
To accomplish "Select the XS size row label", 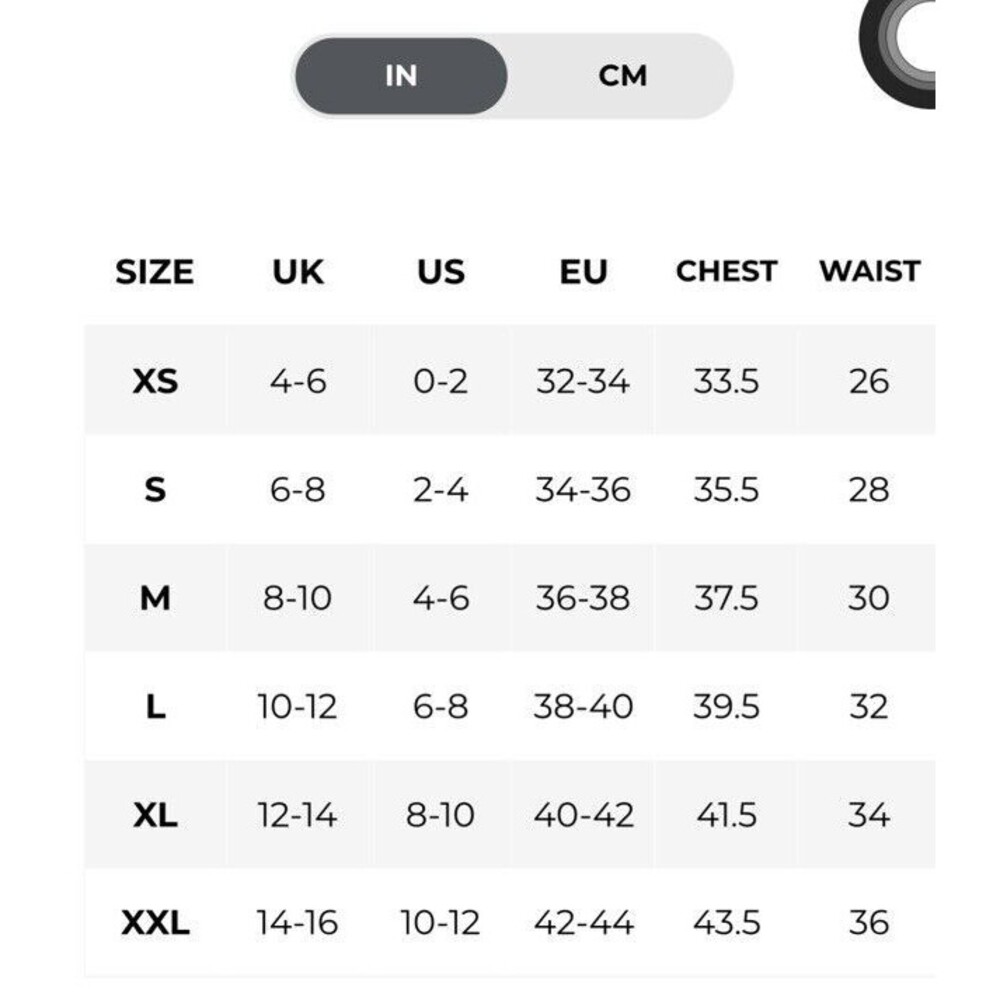I will (x=155, y=381).
